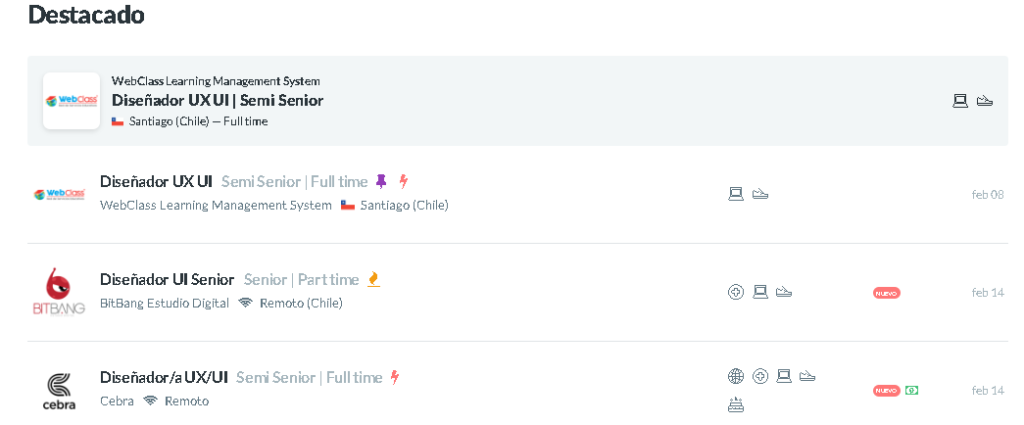Click the purple pin icon beside Diseñador UX UI
1024x425 pixels.
tap(381, 181)
